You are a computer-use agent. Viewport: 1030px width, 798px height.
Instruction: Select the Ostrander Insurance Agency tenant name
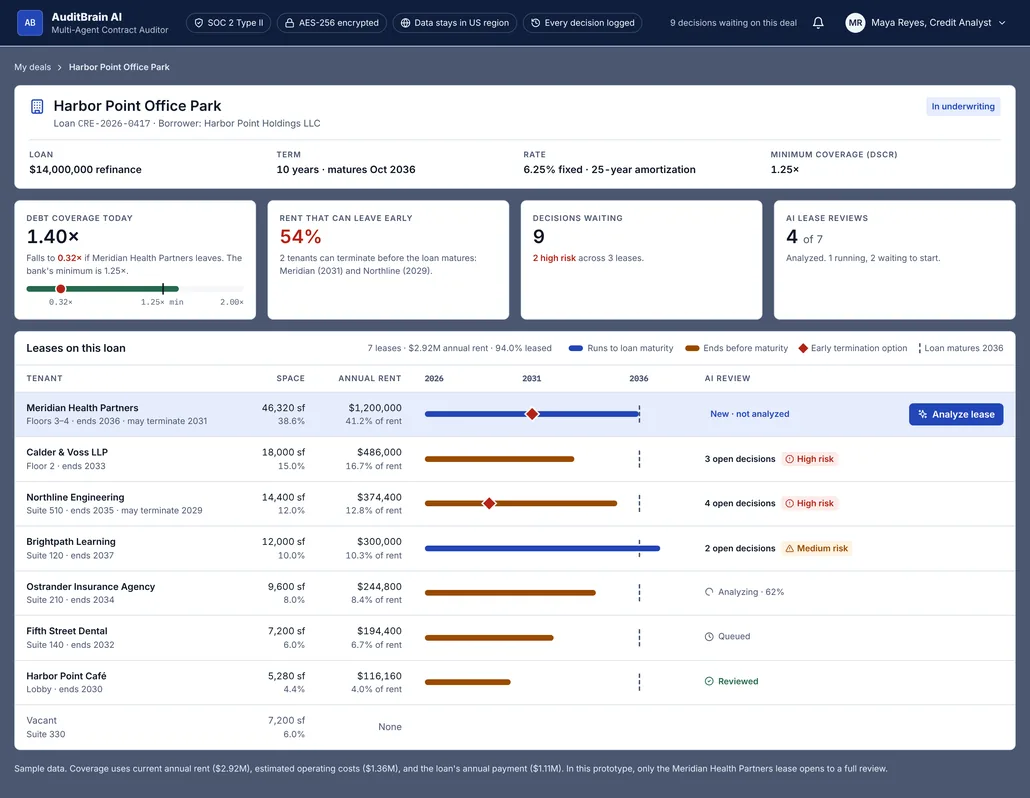(x=91, y=587)
